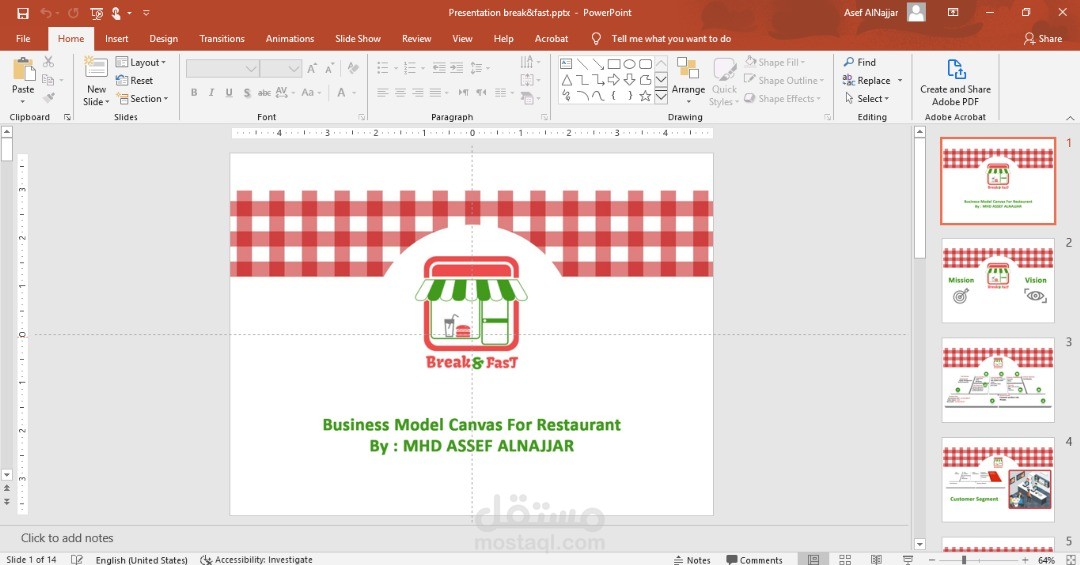Open the Select dropdown in Editing
Viewport: 1080px width, 565px height.
pyautogui.click(x=866, y=99)
